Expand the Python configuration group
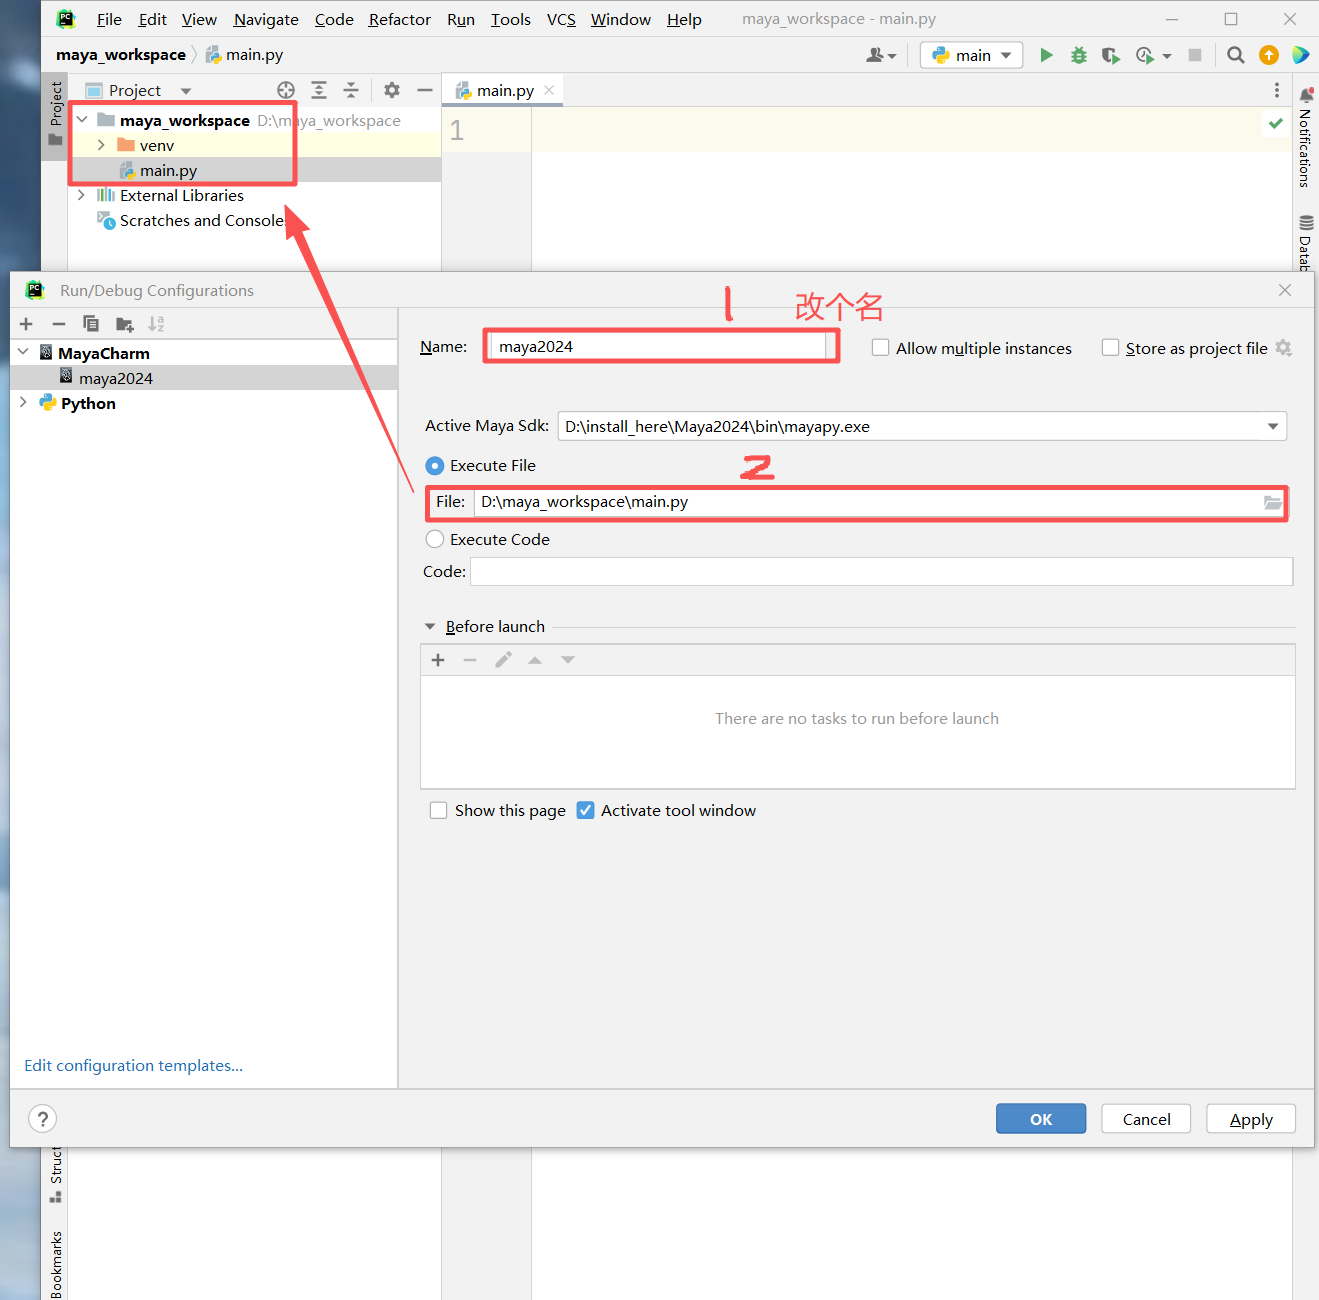The width and height of the screenshot is (1319, 1300). click(x=23, y=402)
